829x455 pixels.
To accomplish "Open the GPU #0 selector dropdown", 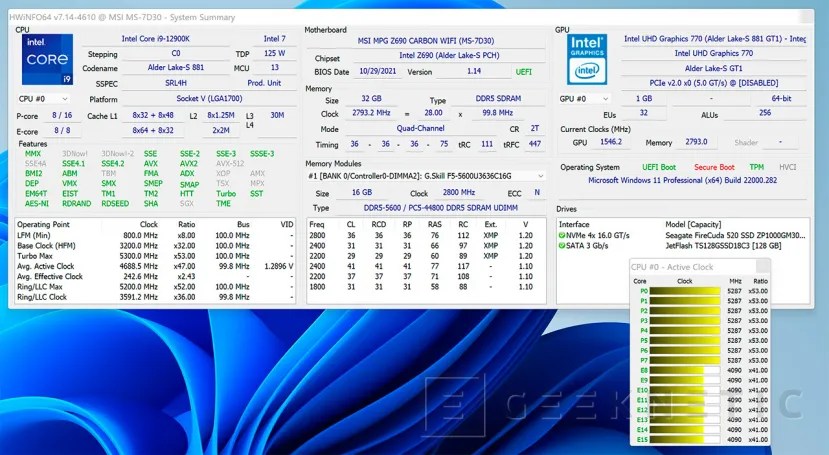I will pos(584,99).
